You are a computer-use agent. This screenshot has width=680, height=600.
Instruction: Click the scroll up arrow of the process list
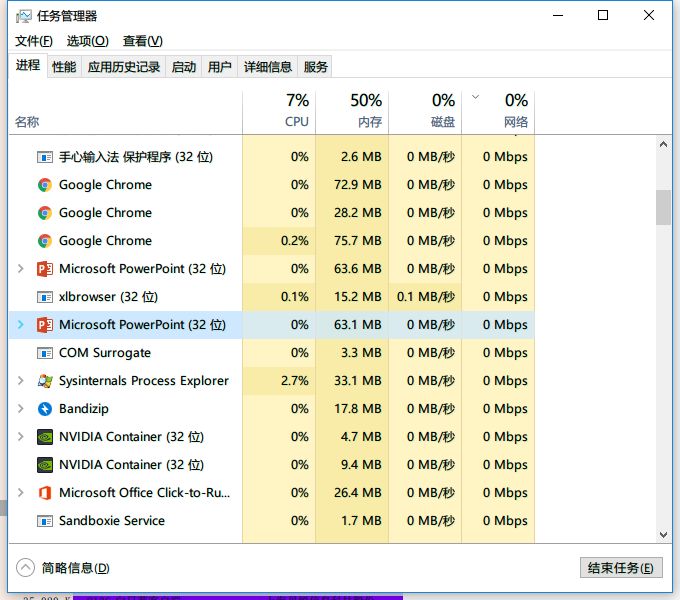pos(663,144)
